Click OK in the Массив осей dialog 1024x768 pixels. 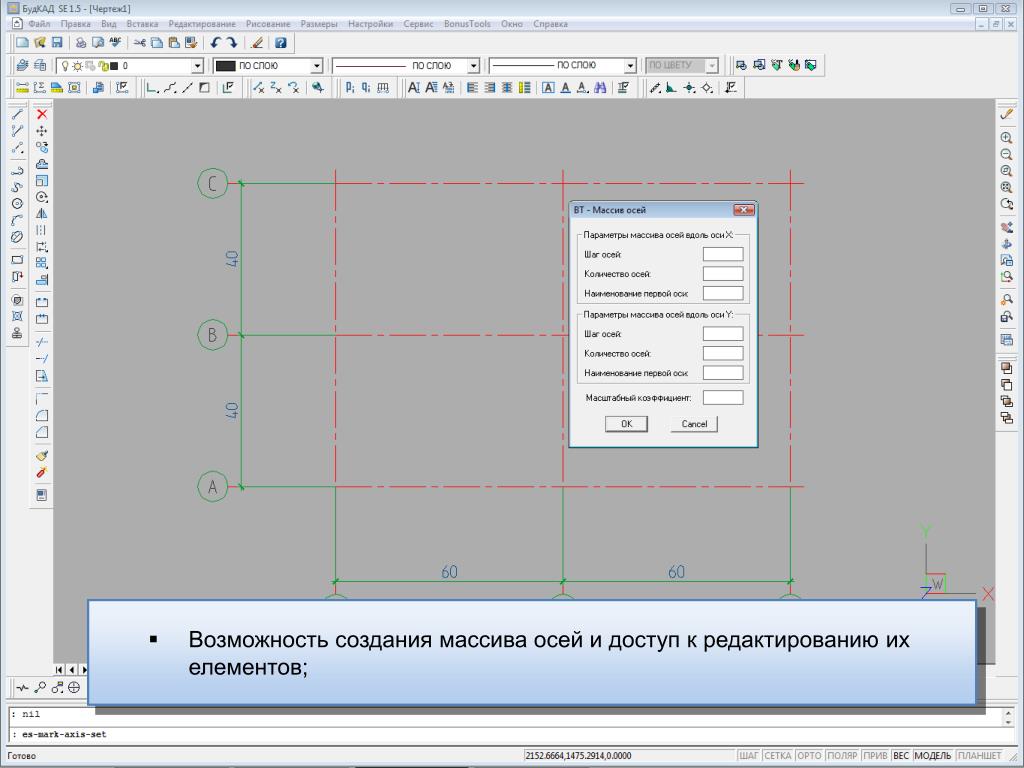click(x=626, y=424)
